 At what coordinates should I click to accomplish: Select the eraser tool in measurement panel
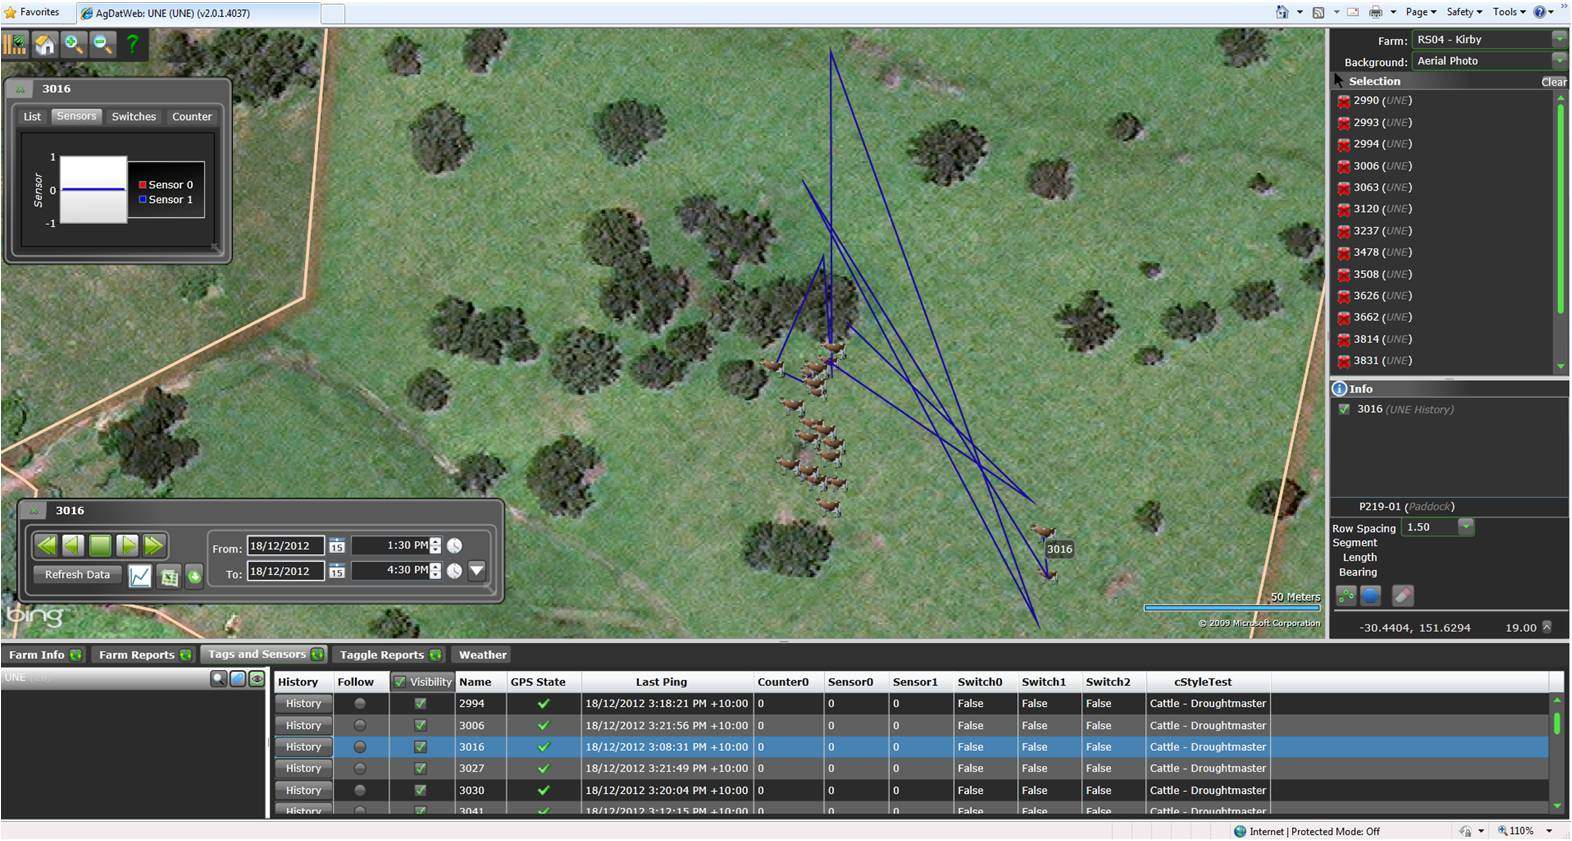coord(1402,596)
